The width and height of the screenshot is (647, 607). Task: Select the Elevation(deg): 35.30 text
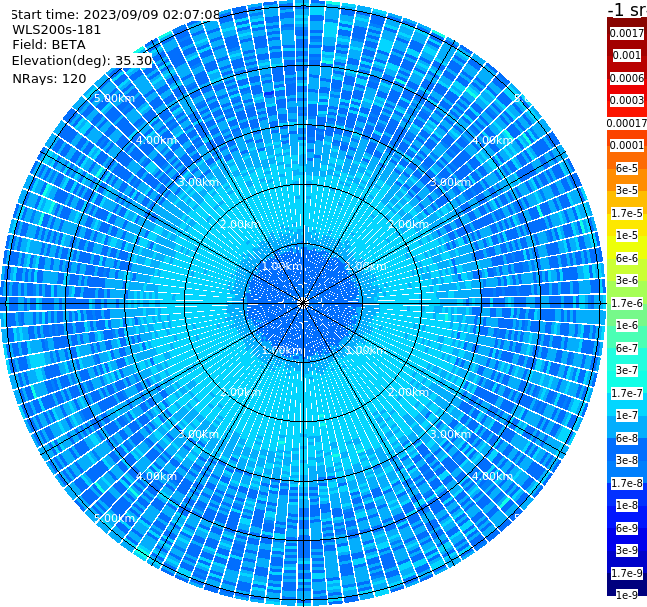tap(82, 61)
